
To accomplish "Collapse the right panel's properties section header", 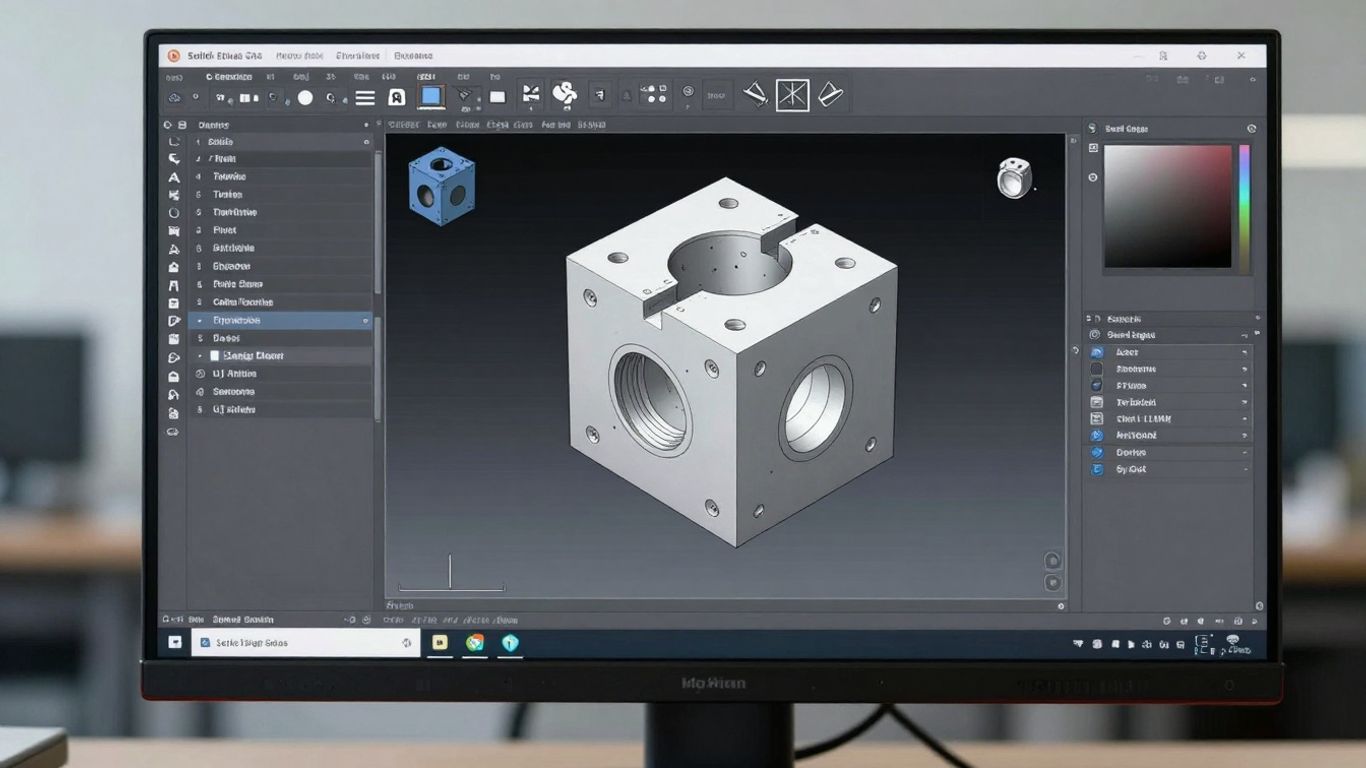I will click(x=1246, y=335).
